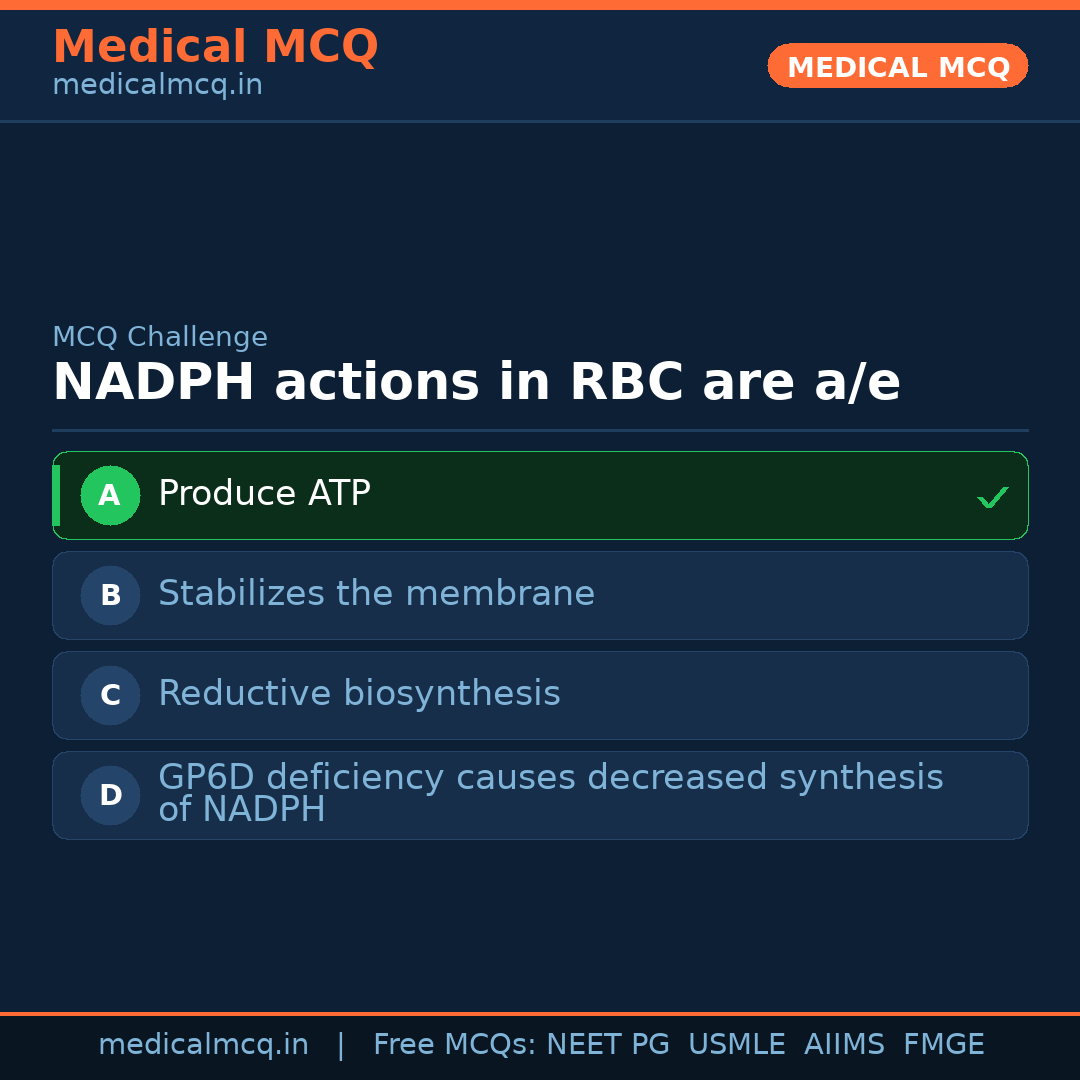
Task: Select the 'Produce ATP' answer text
Action: click(264, 494)
